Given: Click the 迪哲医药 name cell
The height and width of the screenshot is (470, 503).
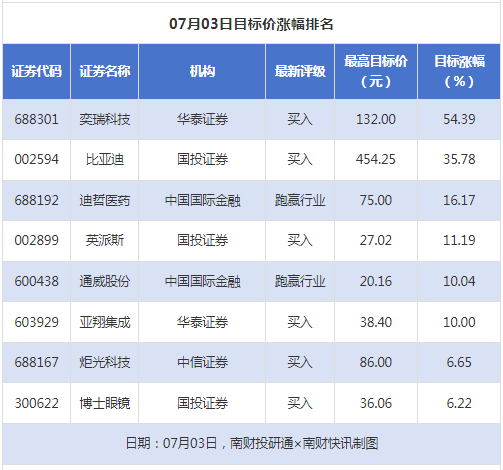Looking at the screenshot, I should click(105, 200).
